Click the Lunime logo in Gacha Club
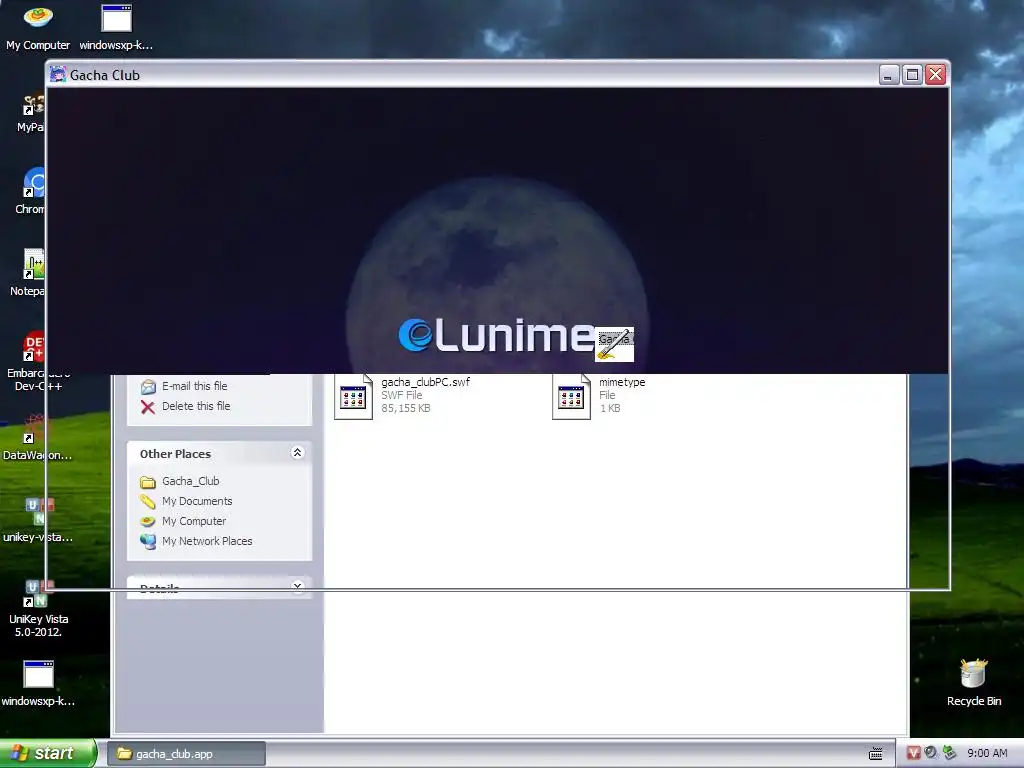Viewport: 1024px width, 768px height. pyautogui.click(x=497, y=335)
